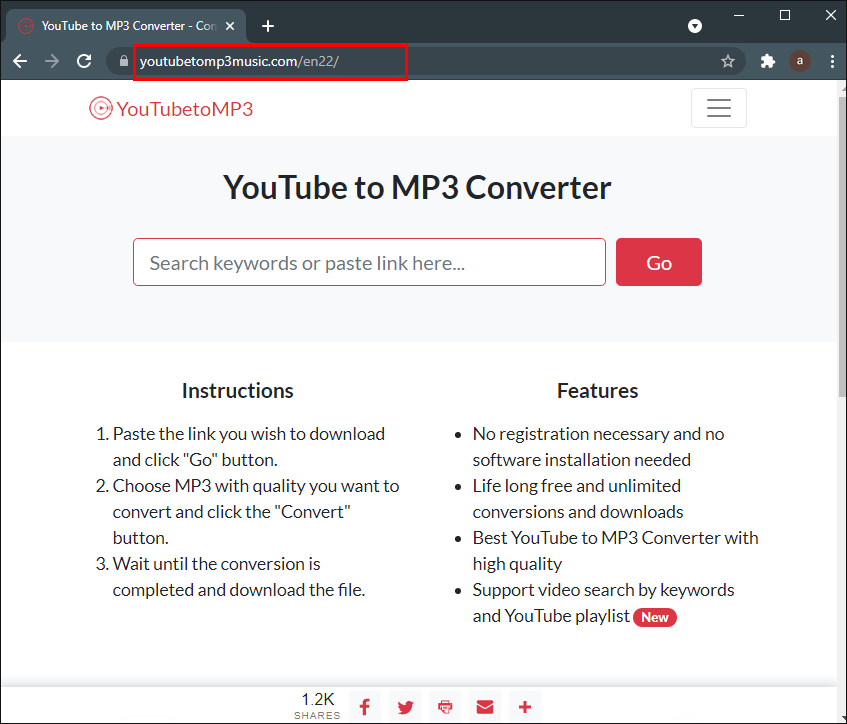Click the YouTubetoMP3 logo link
The width and height of the screenshot is (847, 724).
[171, 109]
